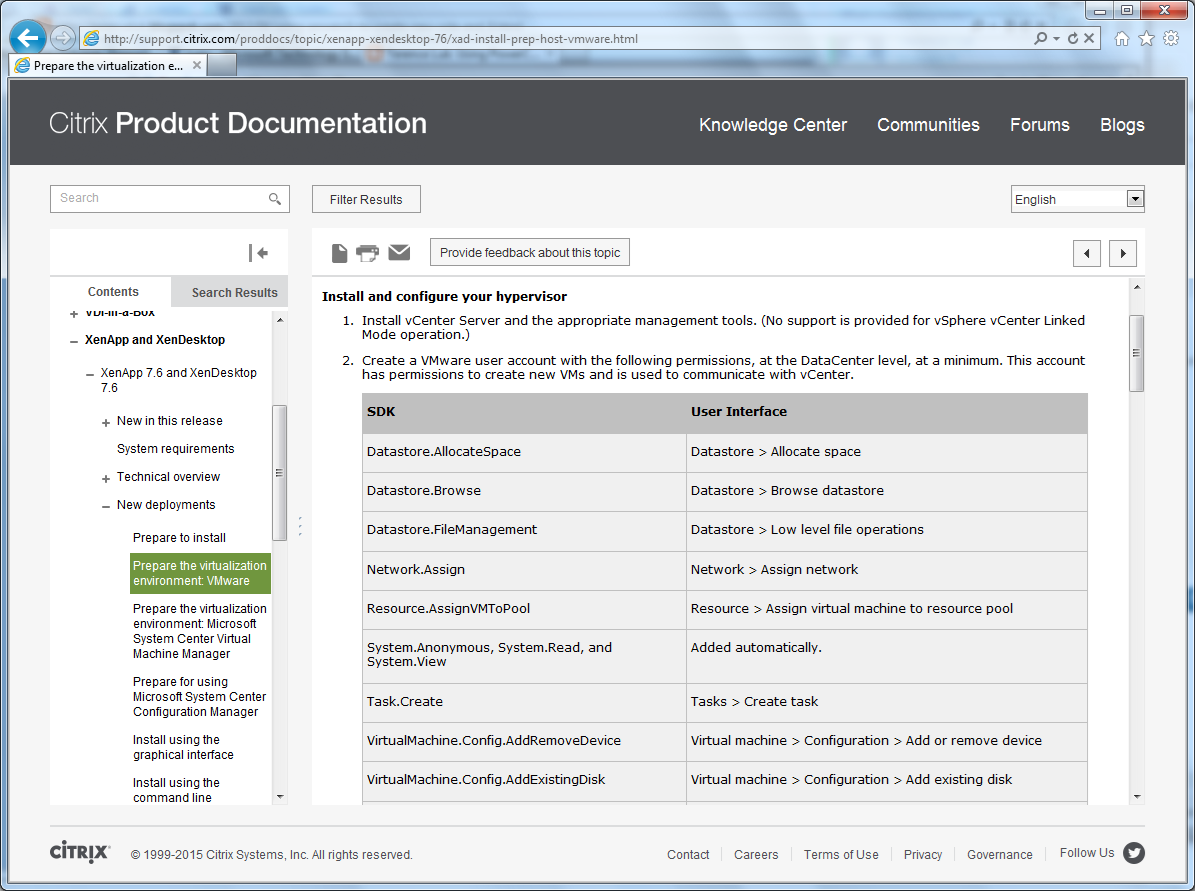Open Communities in header

pos(928,125)
